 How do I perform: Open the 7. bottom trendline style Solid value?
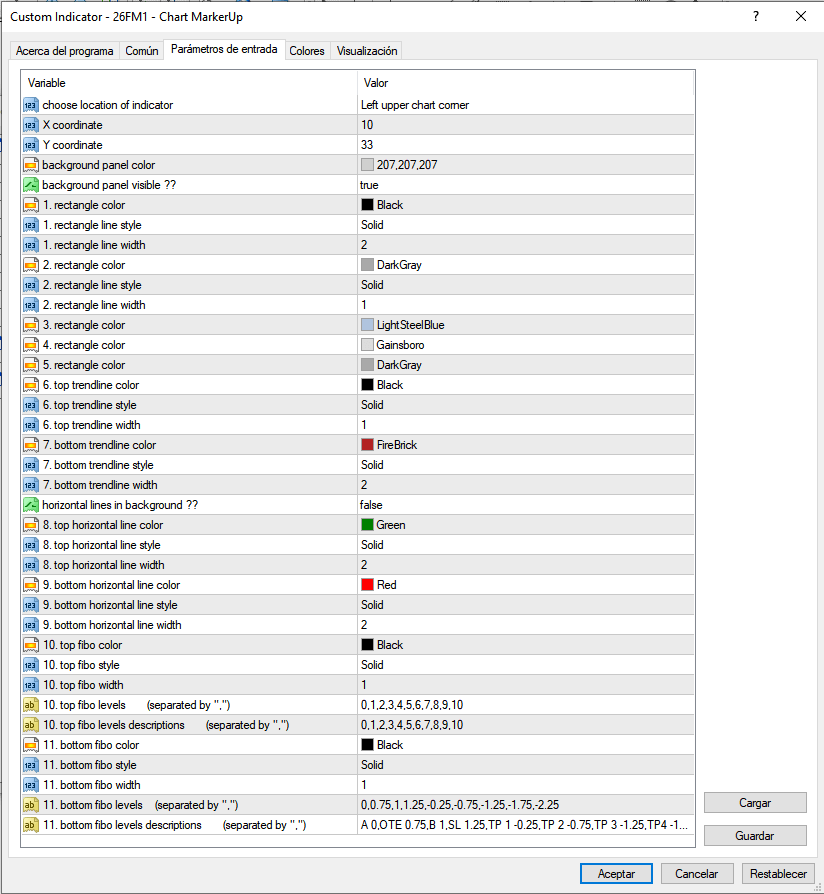526,465
